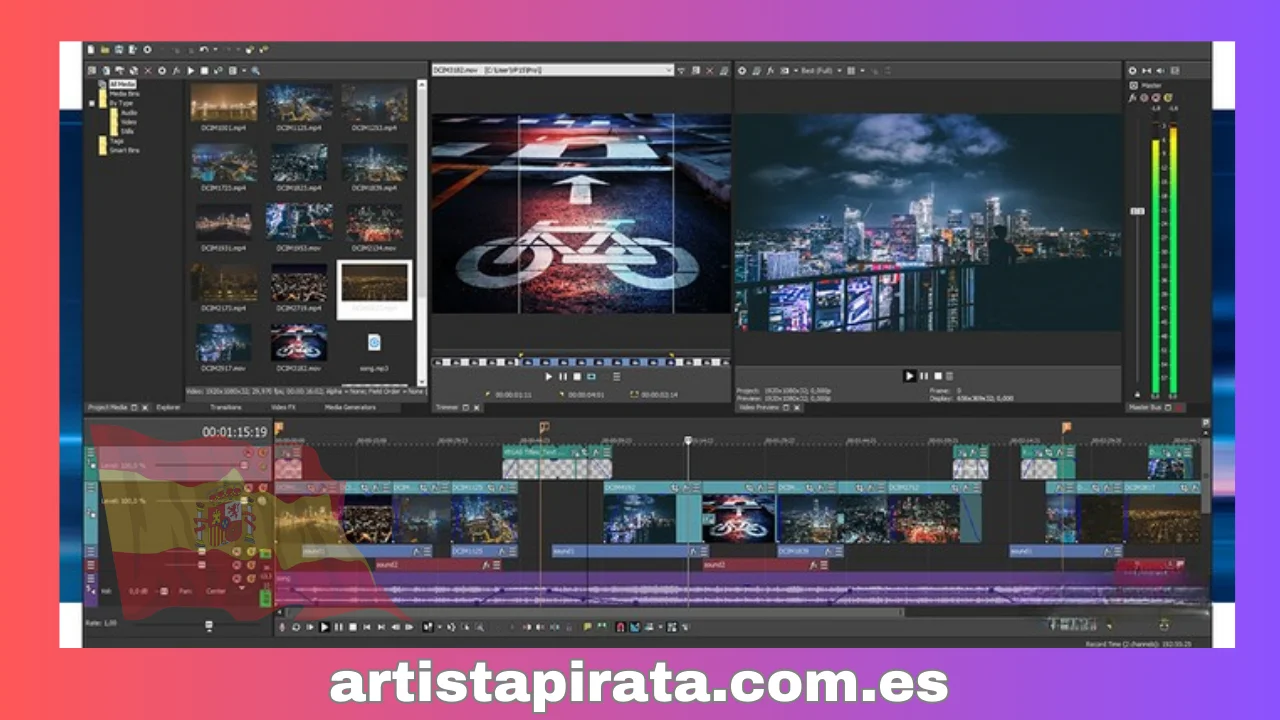Open the Master FX icon
The height and width of the screenshot is (720, 1280).
coord(1133,97)
